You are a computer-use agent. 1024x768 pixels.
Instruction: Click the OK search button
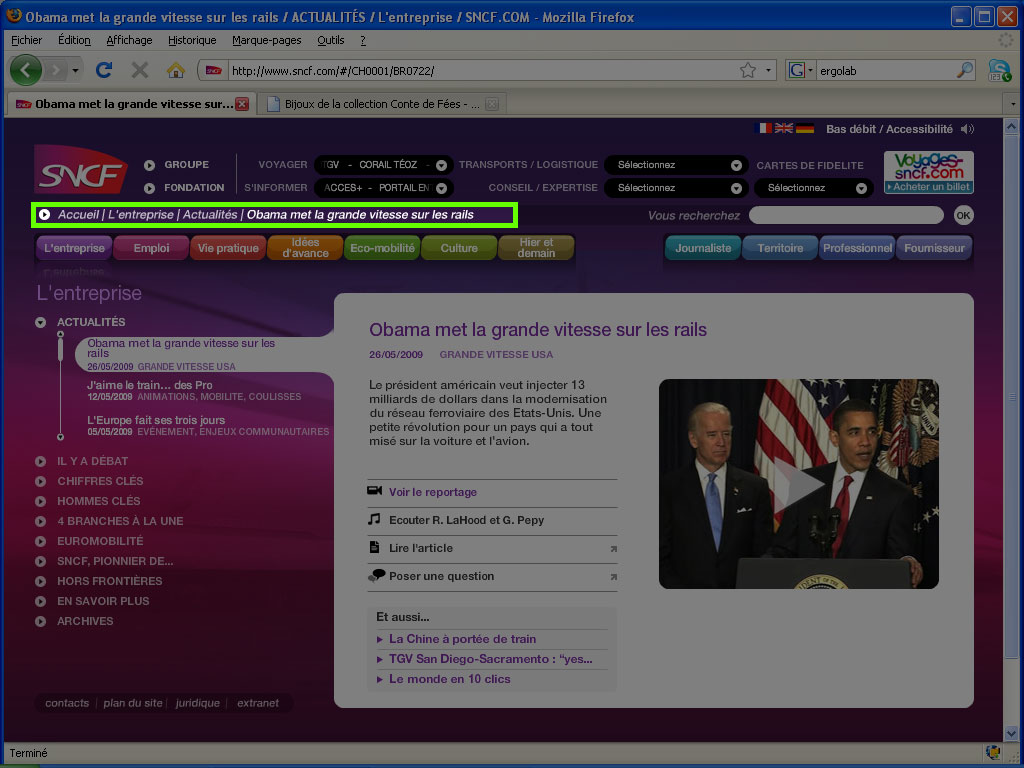[x=963, y=216]
